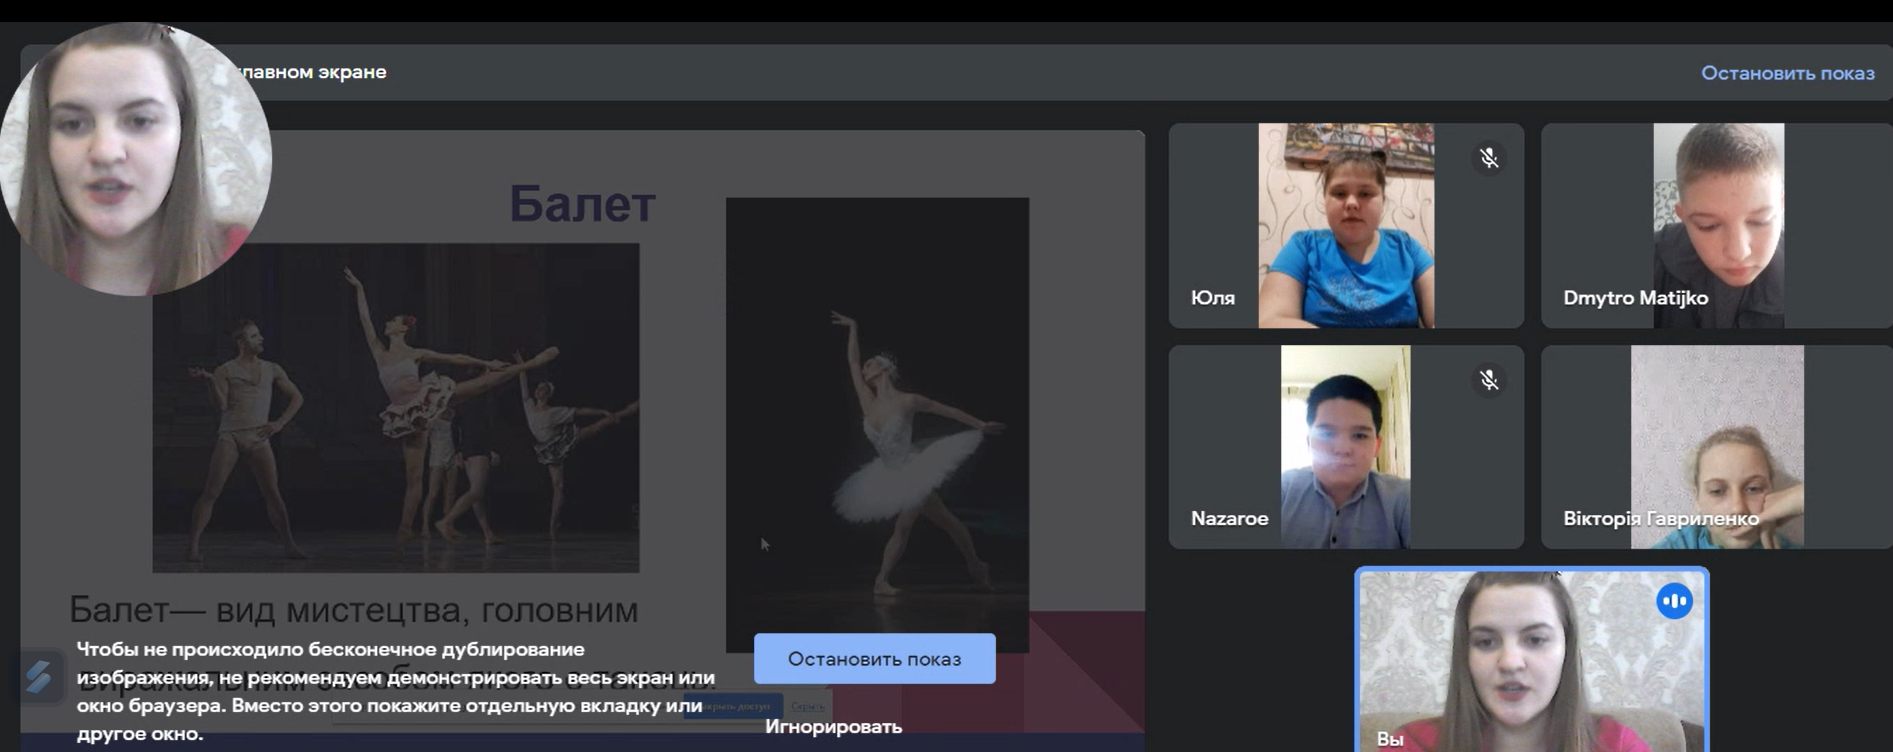Viewport: 1893px width, 752px height.
Task: Select Nazaroe's video tile
Action: coord(1345,447)
